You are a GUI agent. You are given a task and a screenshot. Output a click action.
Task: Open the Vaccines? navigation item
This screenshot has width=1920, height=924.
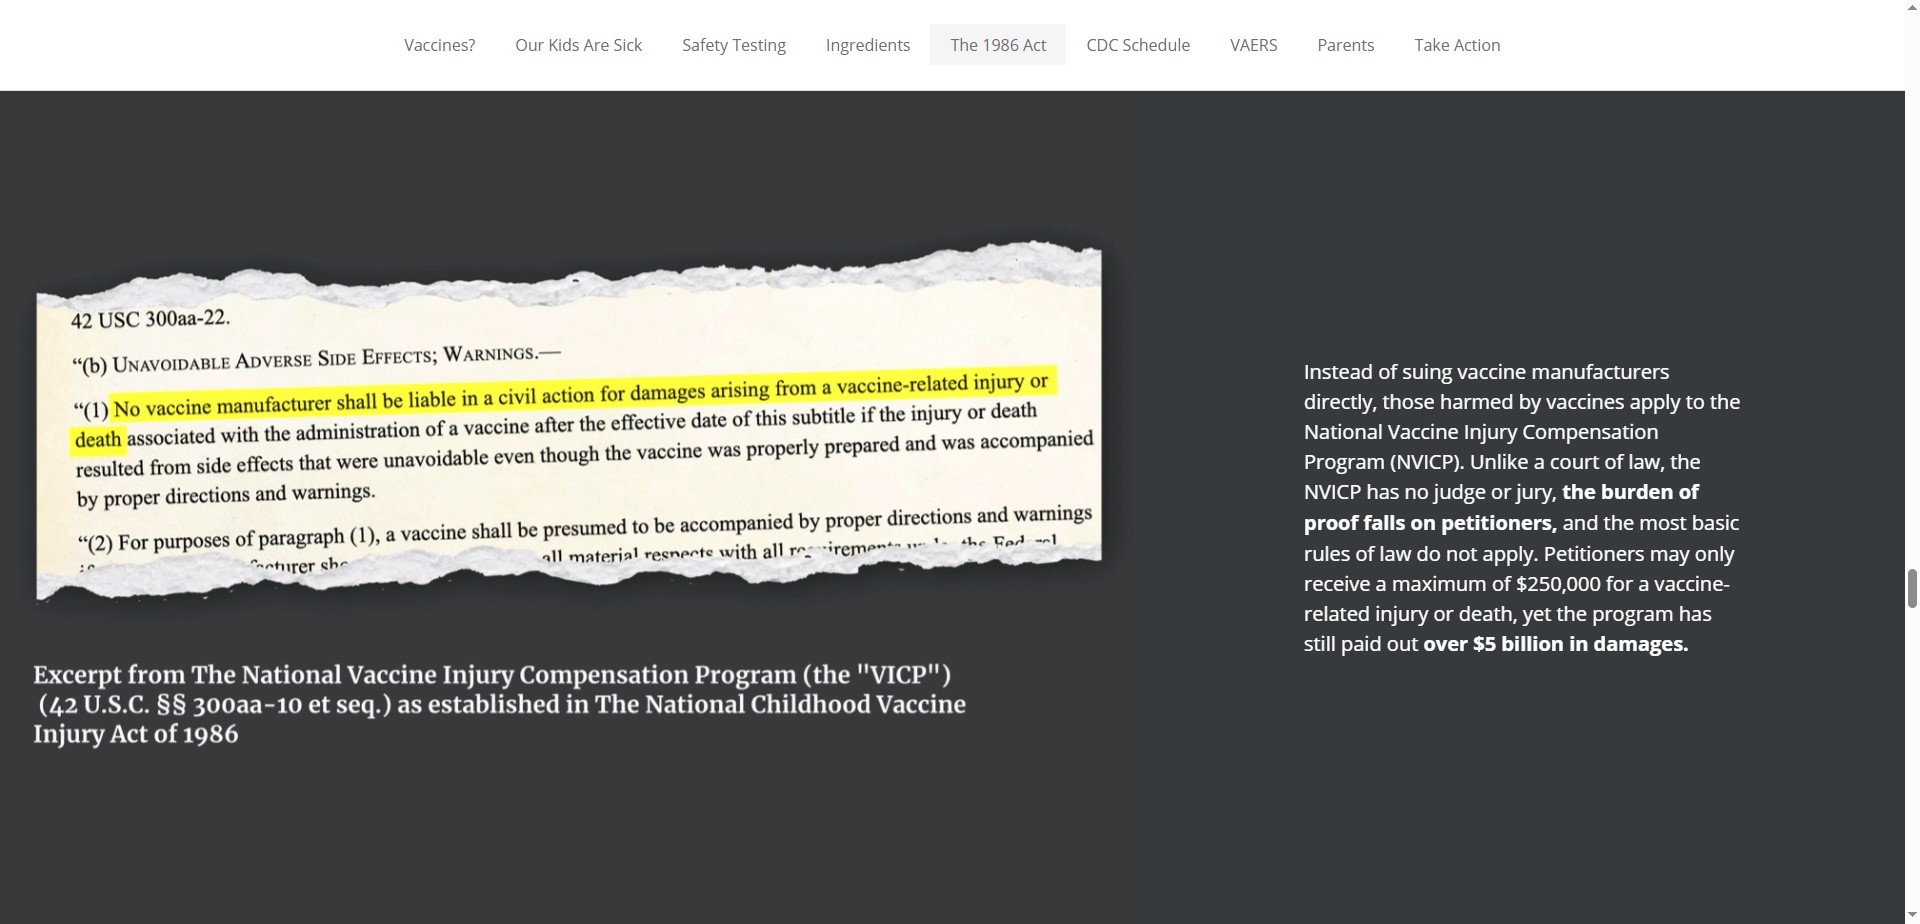point(439,45)
